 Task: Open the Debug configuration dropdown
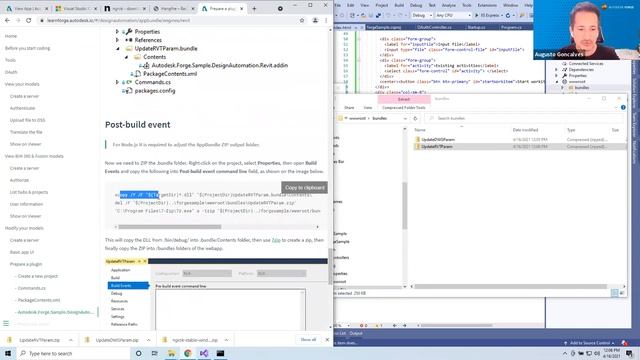tap(422, 15)
